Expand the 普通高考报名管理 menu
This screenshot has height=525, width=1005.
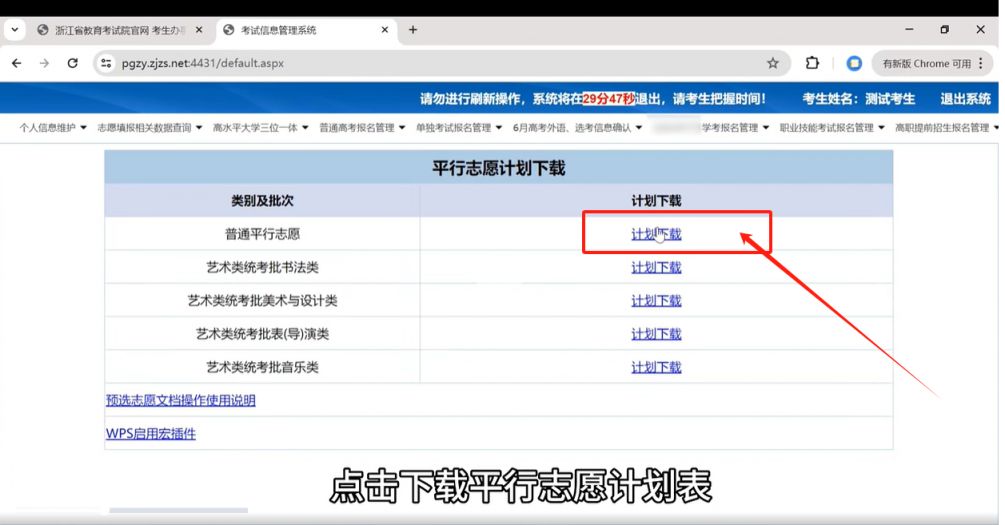pos(362,128)
